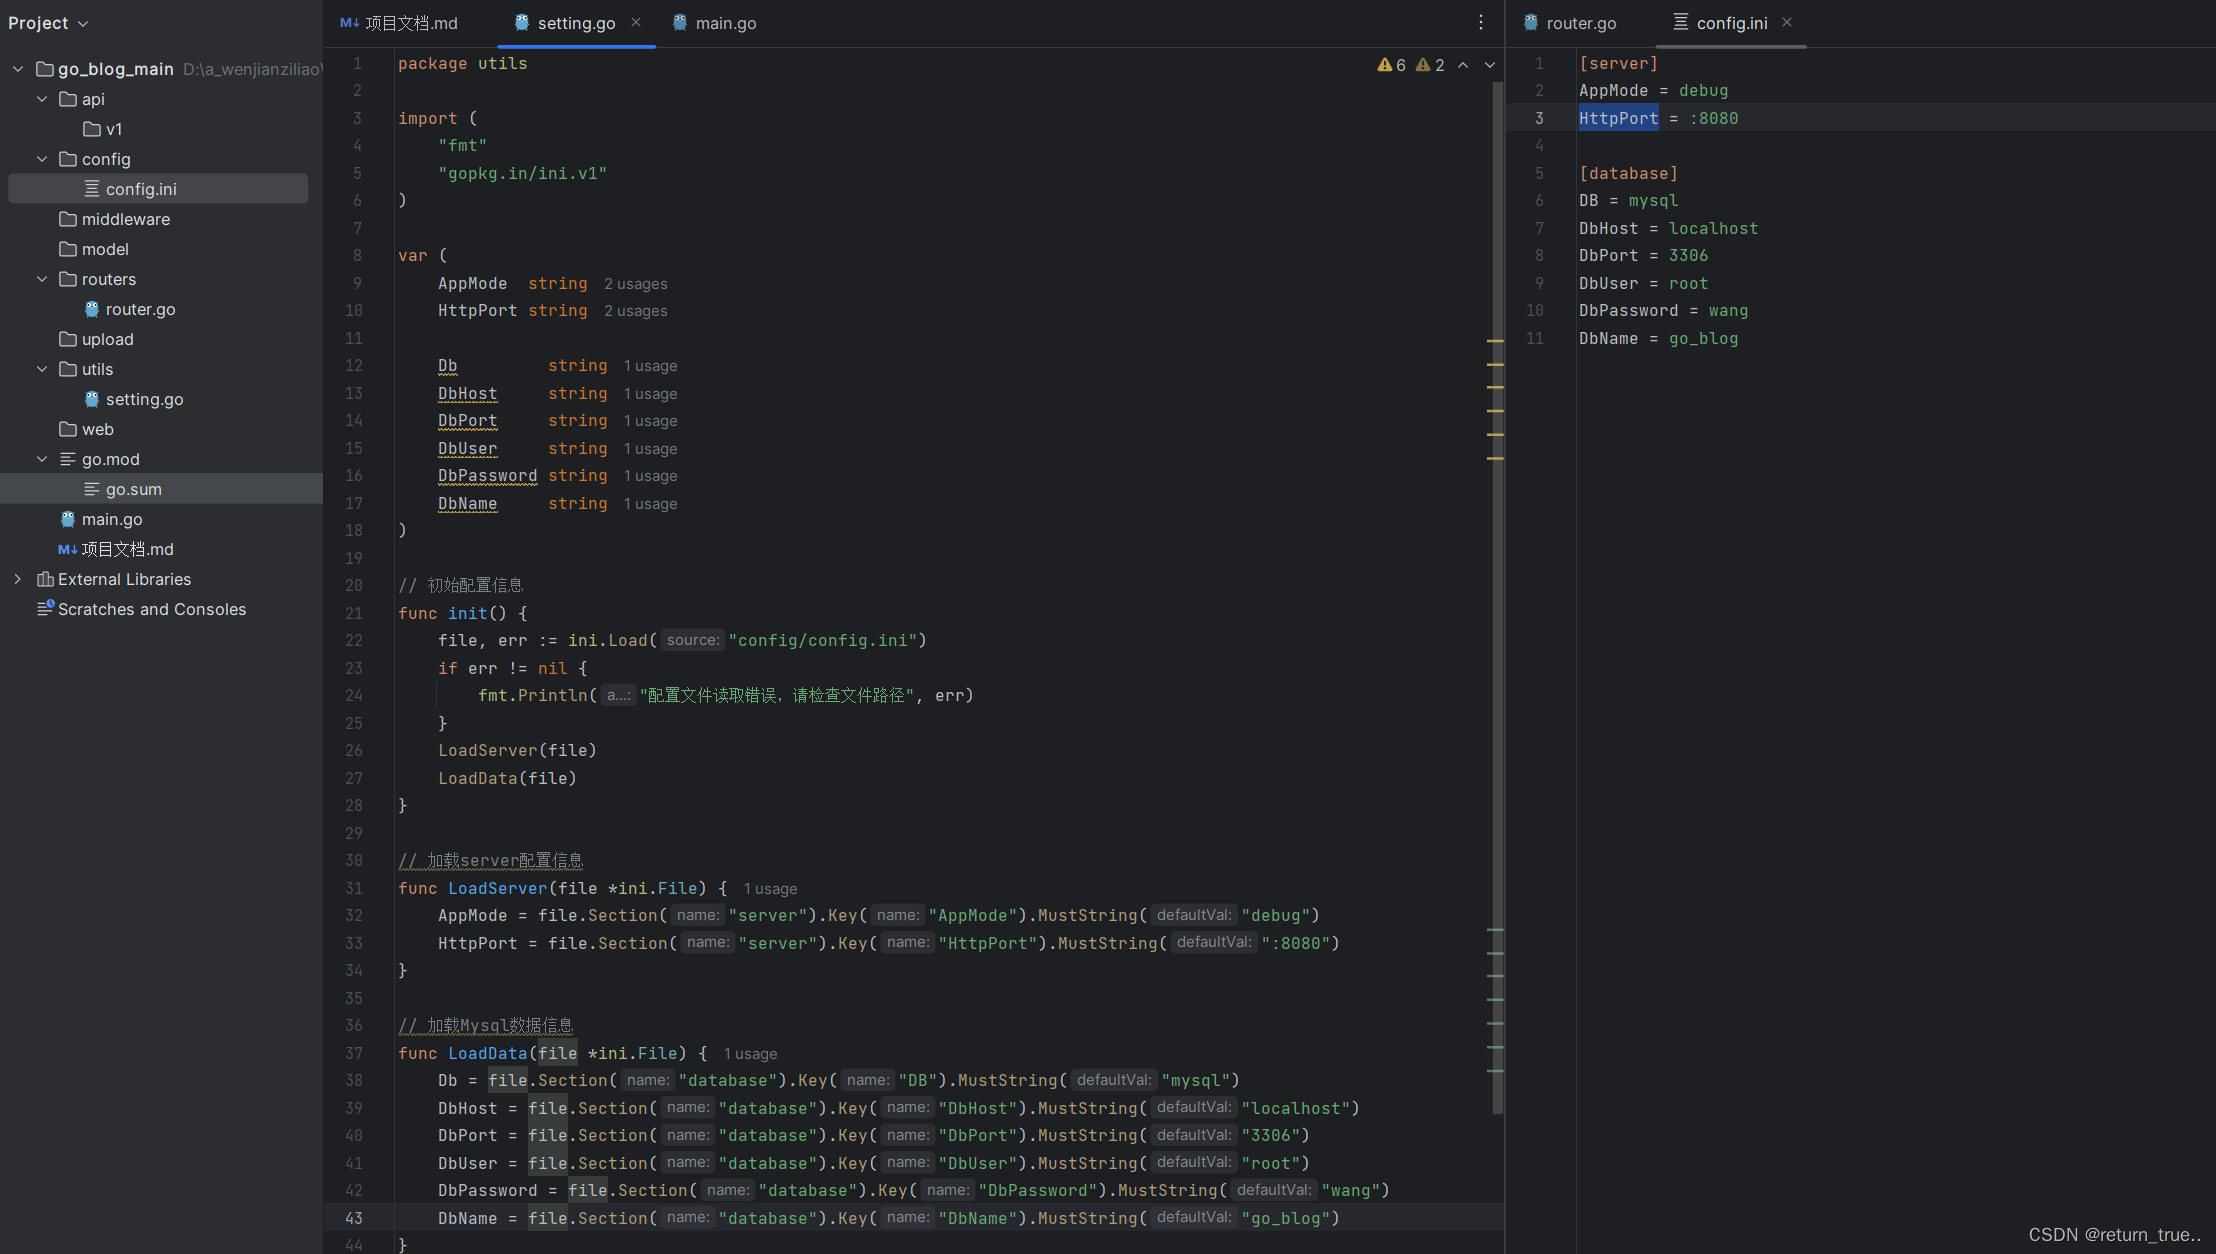The width and height of the screenshot is (2216, 1254).
Task: Click the 2 weak warnings indicator
Action: [1430, 65]
